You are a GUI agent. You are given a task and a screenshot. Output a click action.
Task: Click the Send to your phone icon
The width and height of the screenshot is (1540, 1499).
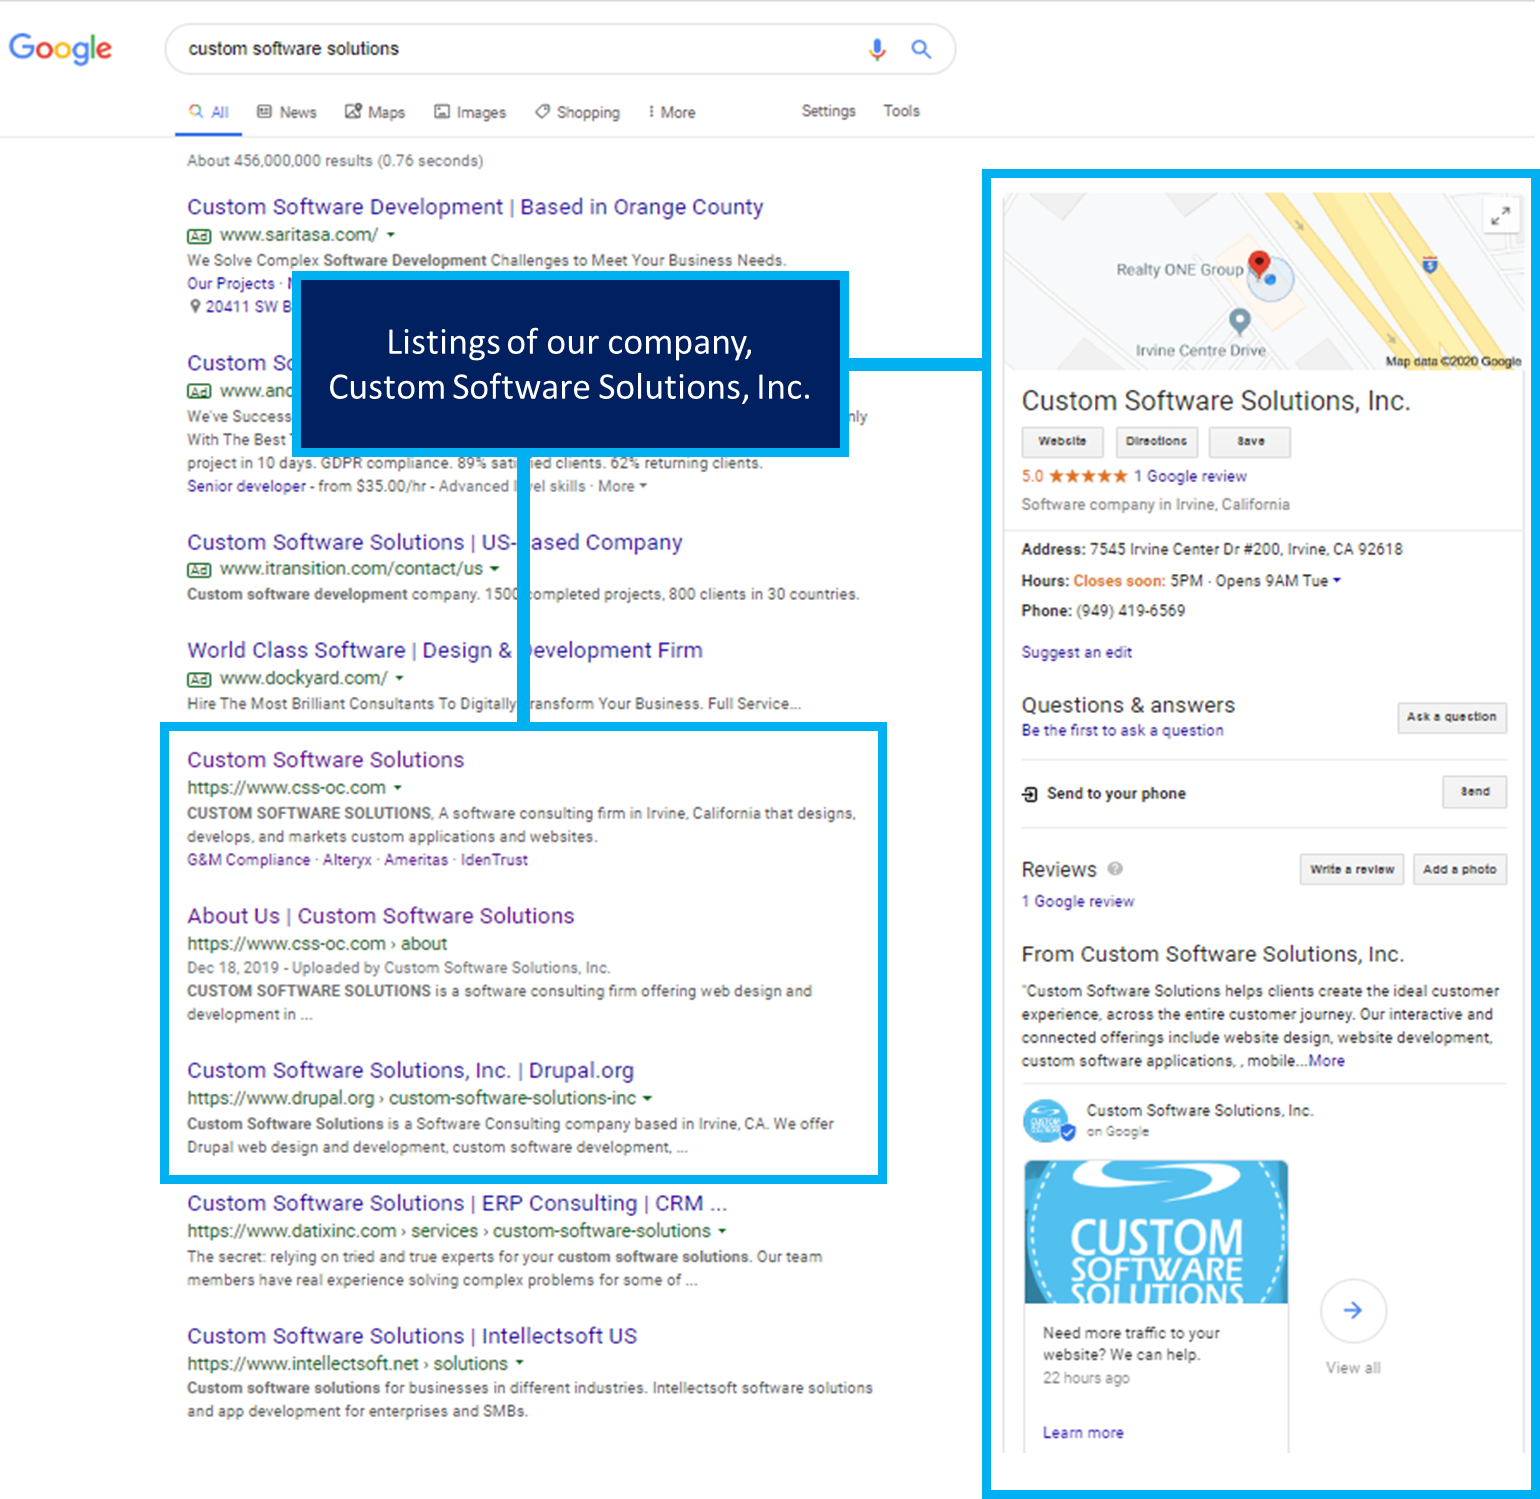point(1030,794)
